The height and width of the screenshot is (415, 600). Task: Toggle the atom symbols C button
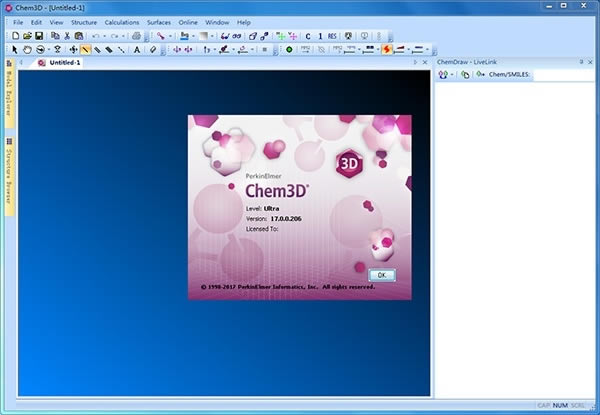pos(307,35)
